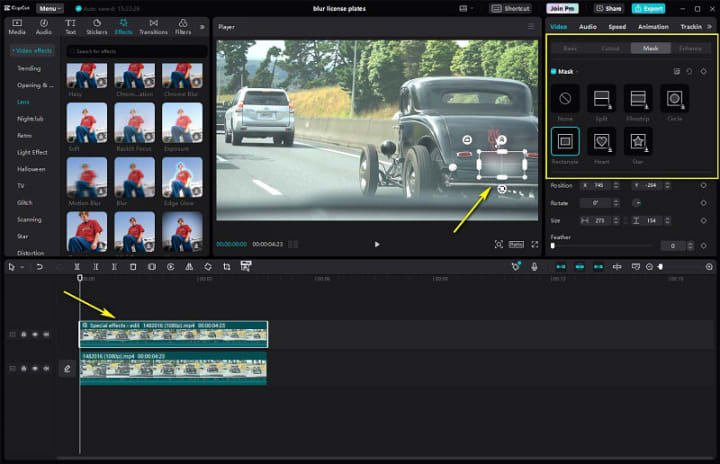Open the Text tools tab

point(70,27)
